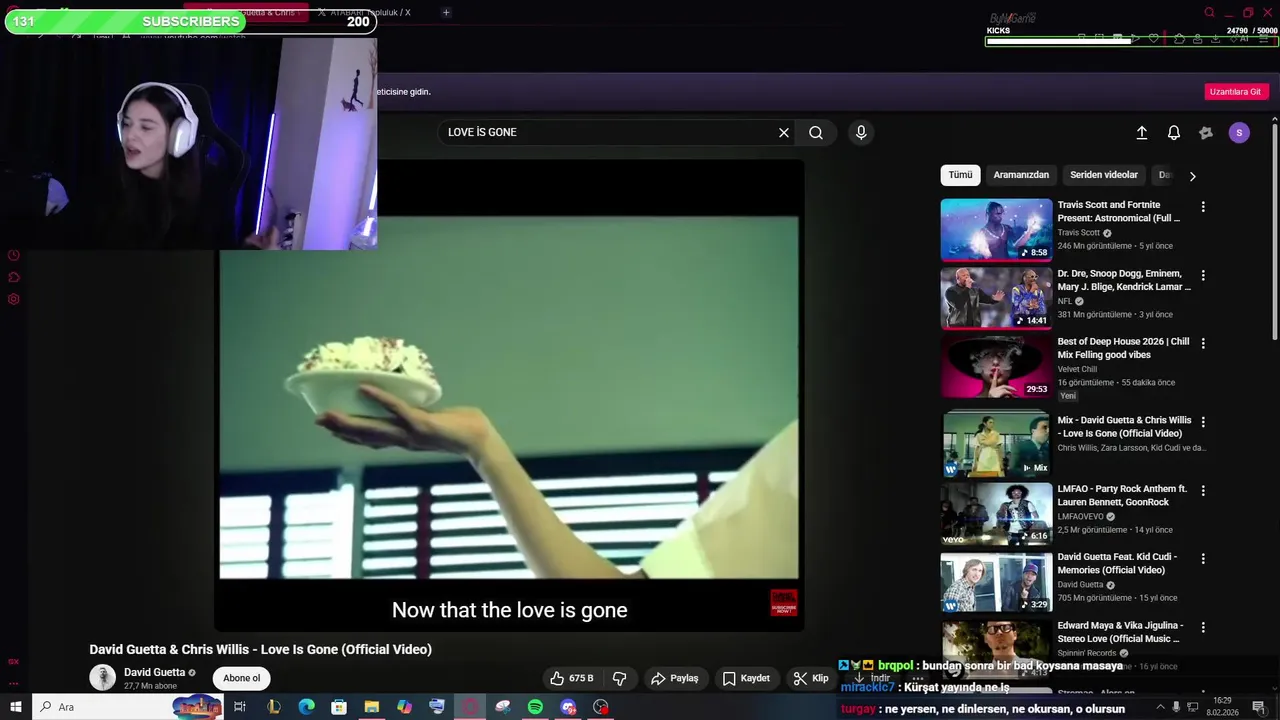Click the video player frame
The height and width of the screenshot is (720, 1280).
pyautogui.click(x=509, y=397)
